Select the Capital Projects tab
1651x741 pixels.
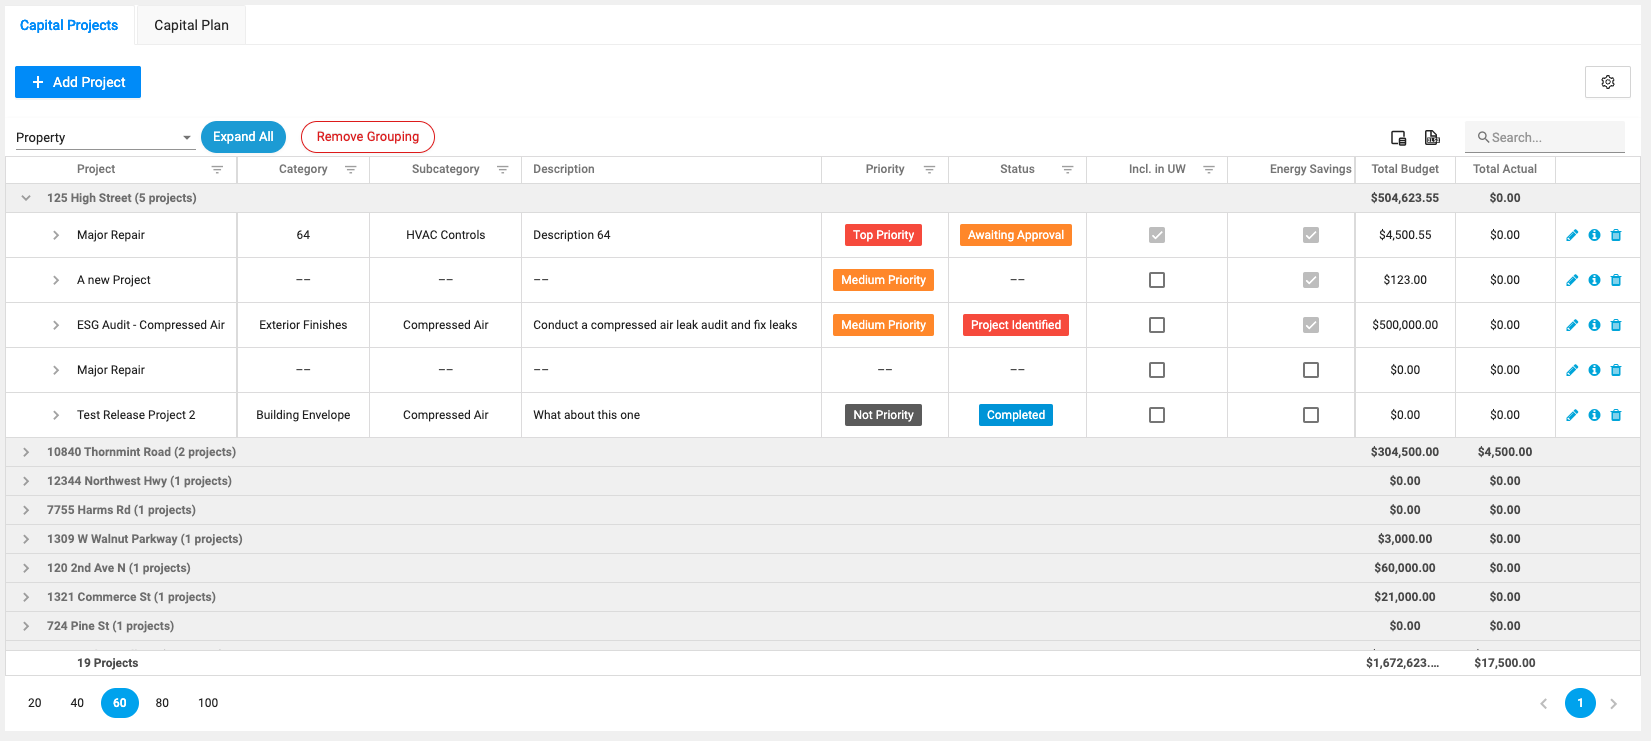click(69, 25)
